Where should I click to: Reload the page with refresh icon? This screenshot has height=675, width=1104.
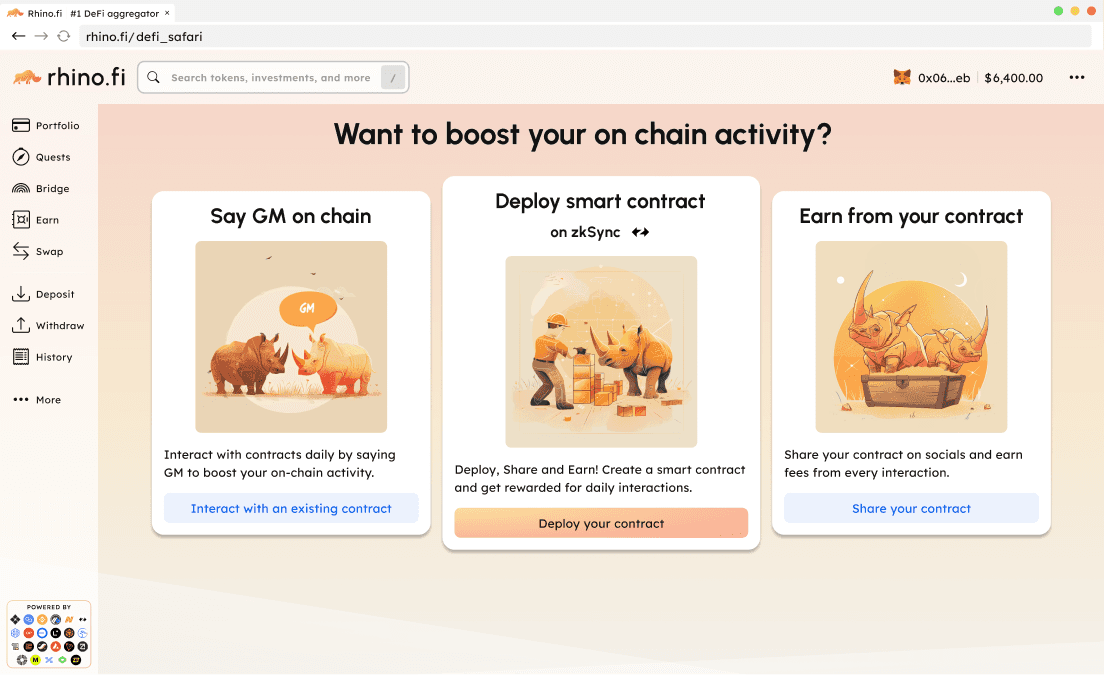(x=63, y=36)
